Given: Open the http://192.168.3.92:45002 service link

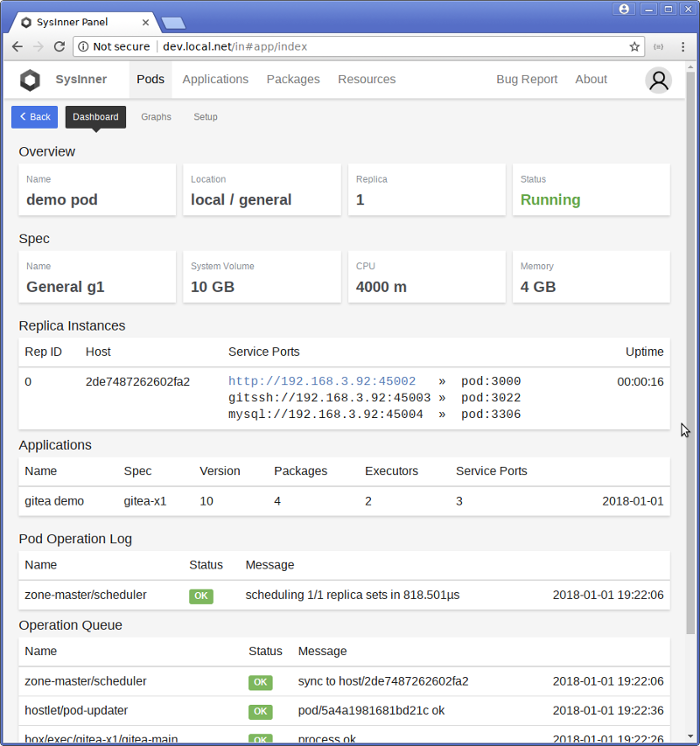Looking at the screenshot, I should pos(322,381).
